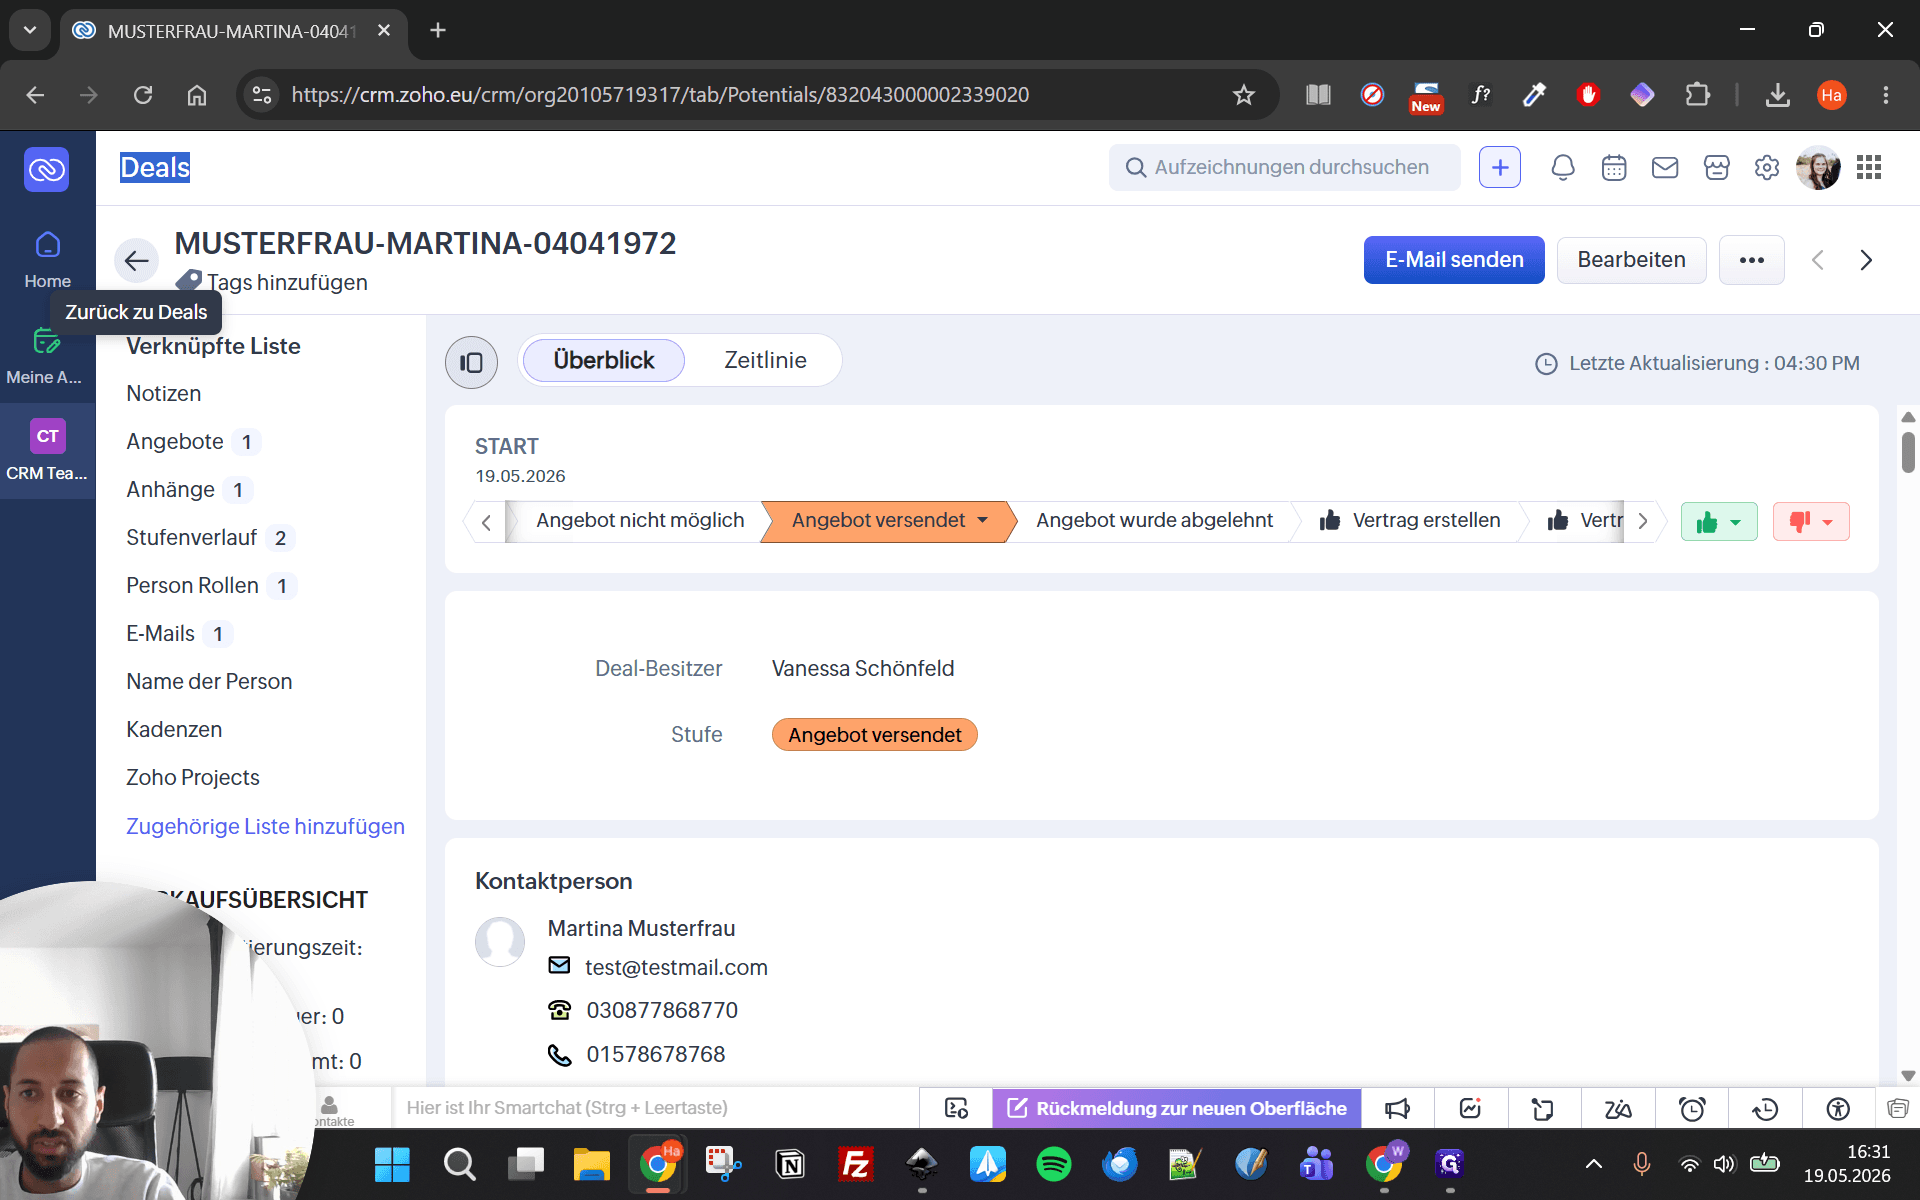The width and height of the screenshot is (1920, 1200).
Task: Switch to the Zeitlinie view
Action: (x=765, y=360)
